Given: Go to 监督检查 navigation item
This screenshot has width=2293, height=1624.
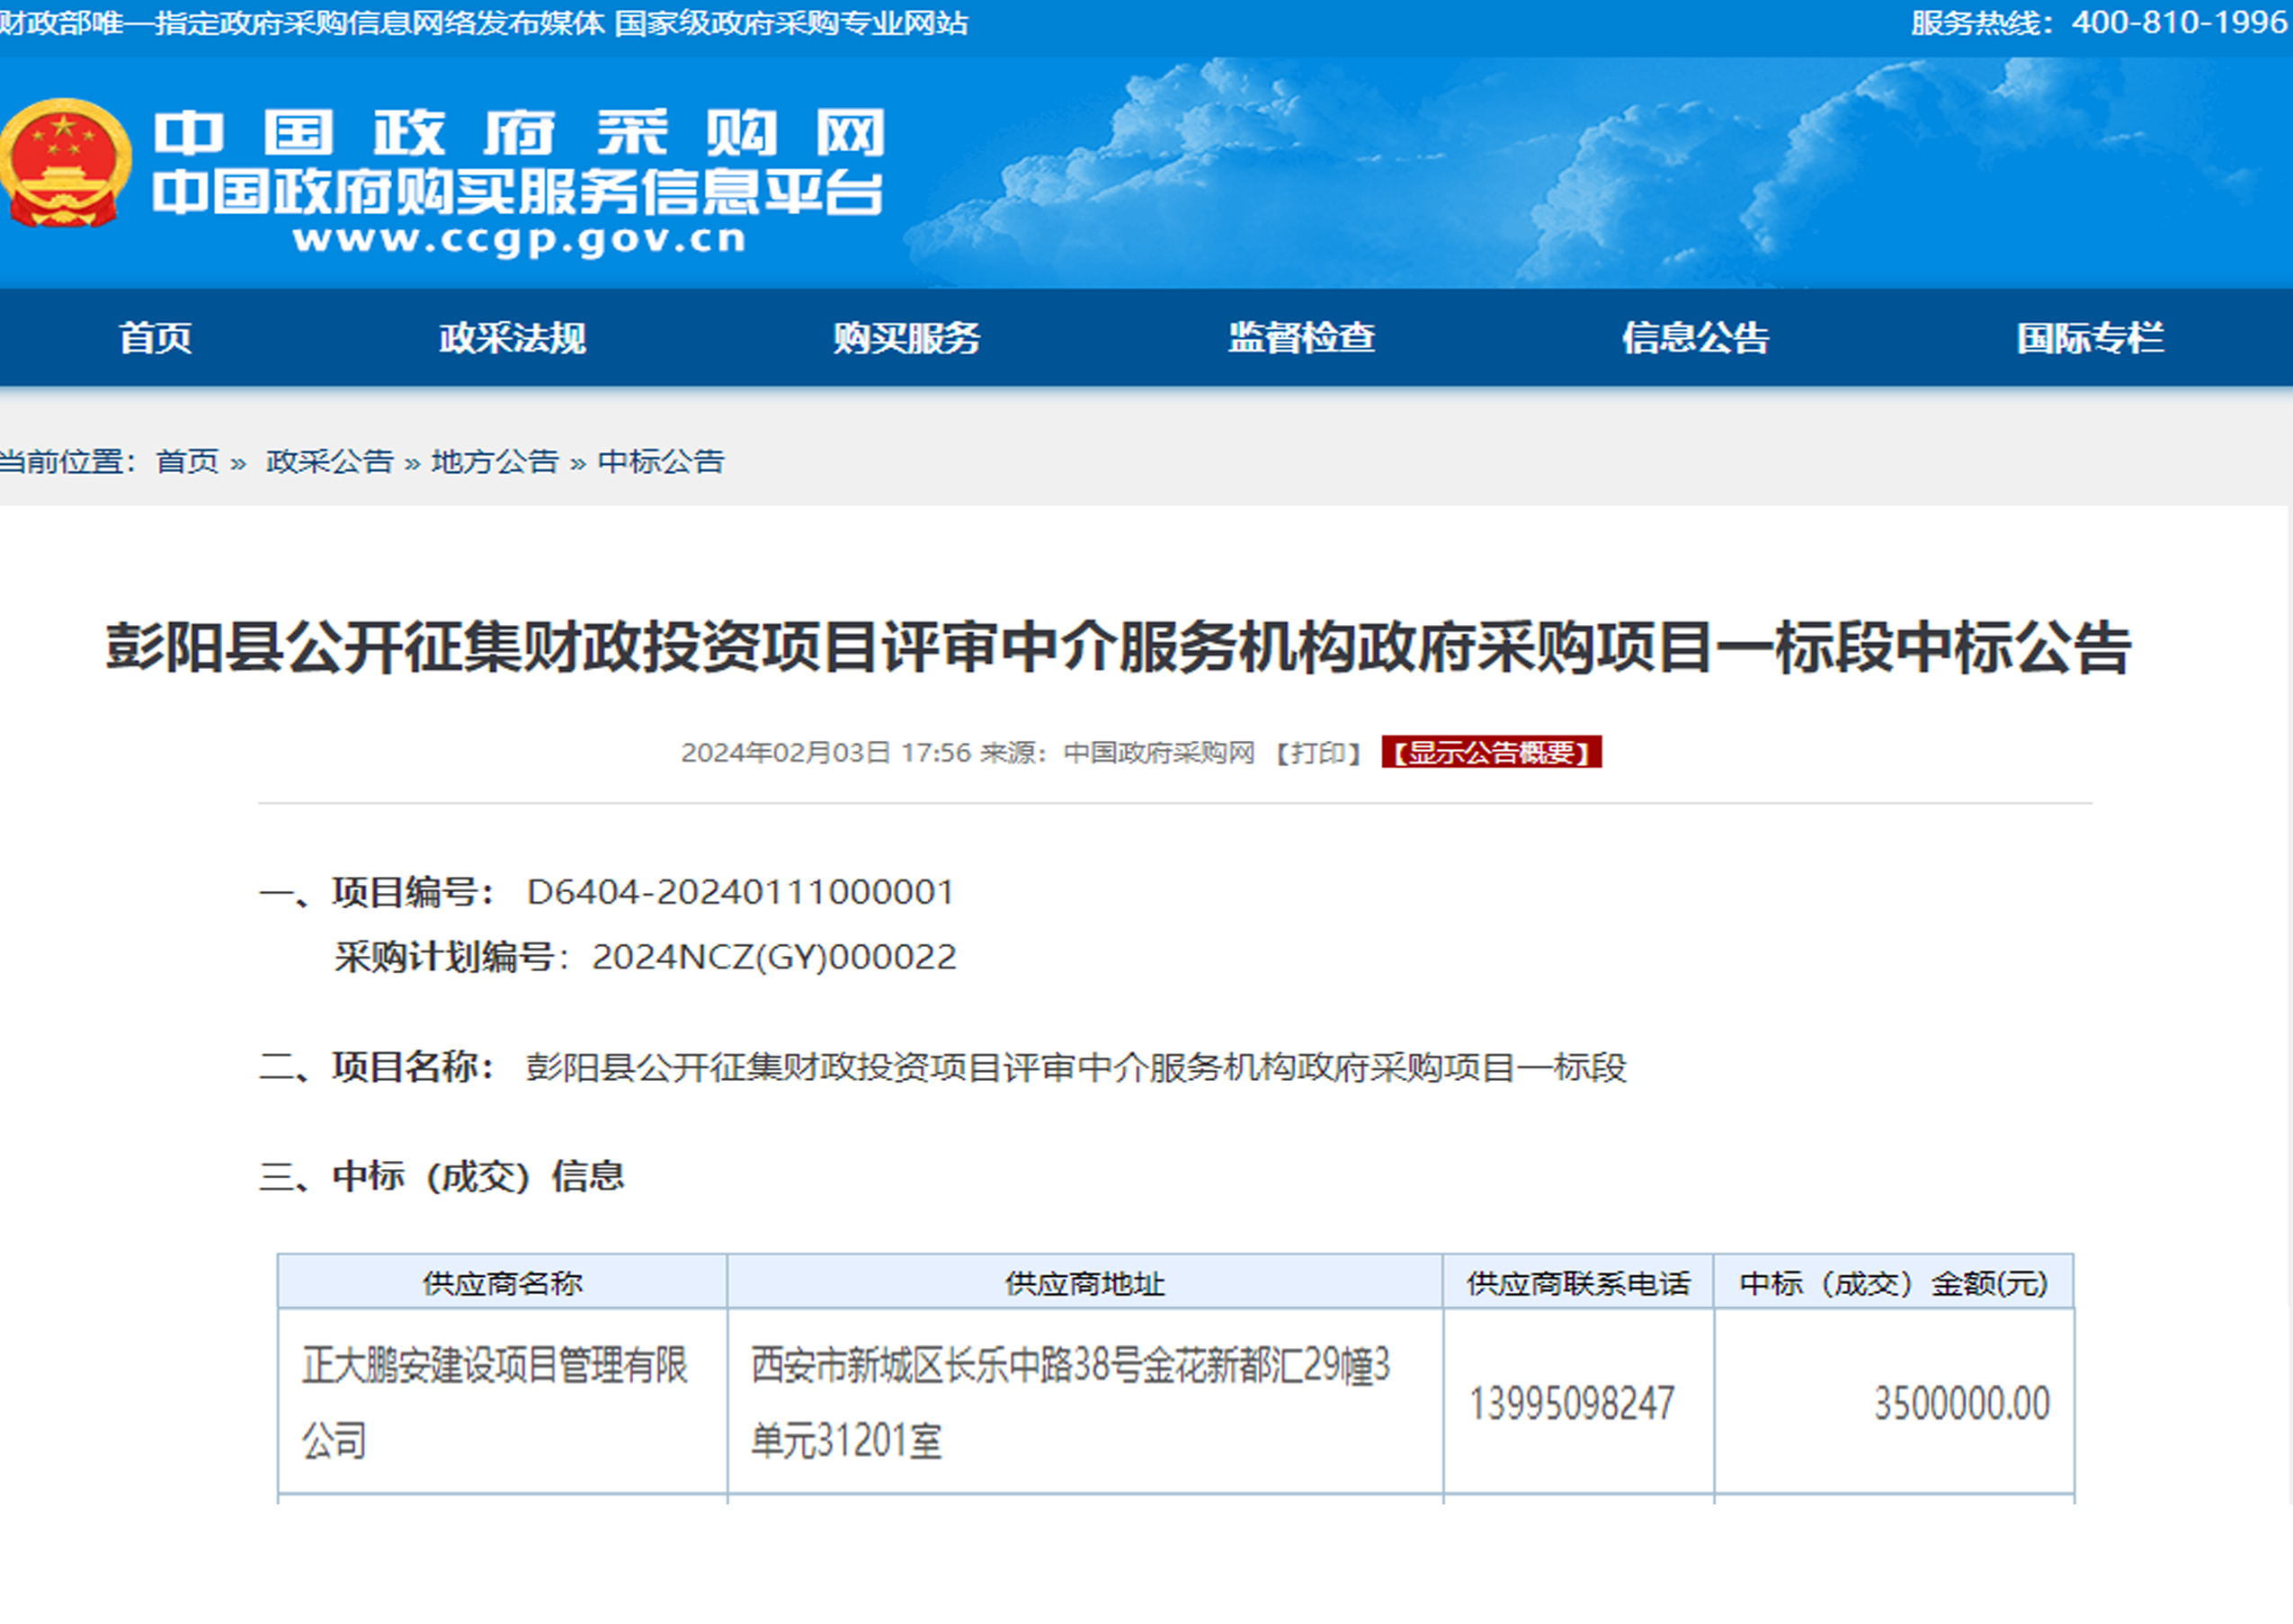Looking at the screenshot, I should [x=1301, y=338].
